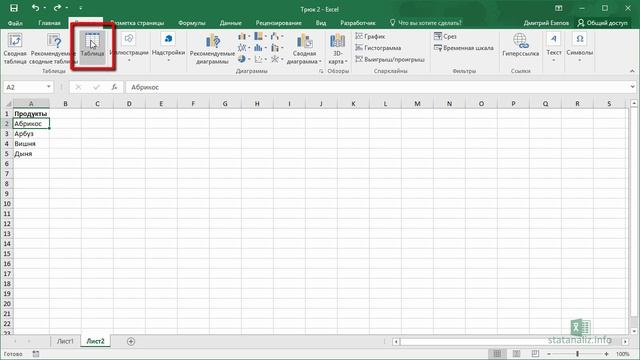Add a new sheet with the plus button
The image size is (640, 360).
[x=131, y=341]
